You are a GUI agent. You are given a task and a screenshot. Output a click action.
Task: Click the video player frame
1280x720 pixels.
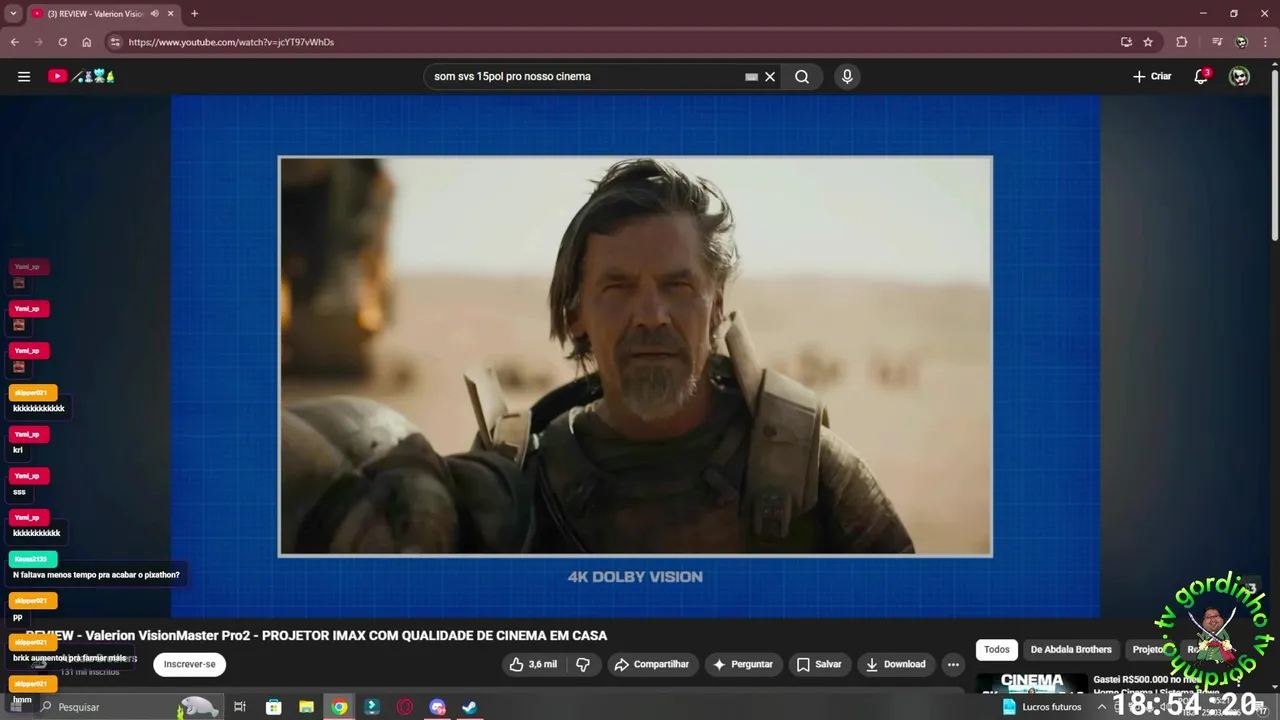pos(635,356)
